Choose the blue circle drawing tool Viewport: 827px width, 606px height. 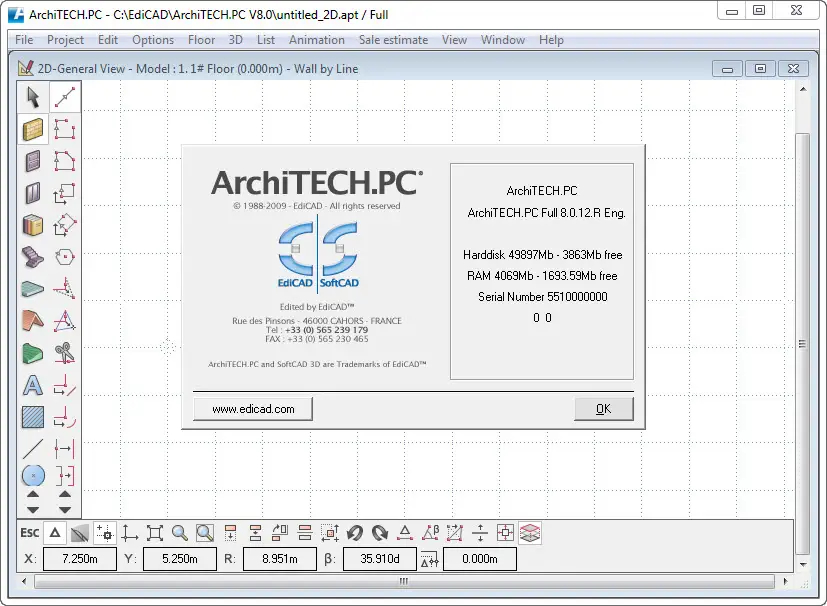pos(33,476)
